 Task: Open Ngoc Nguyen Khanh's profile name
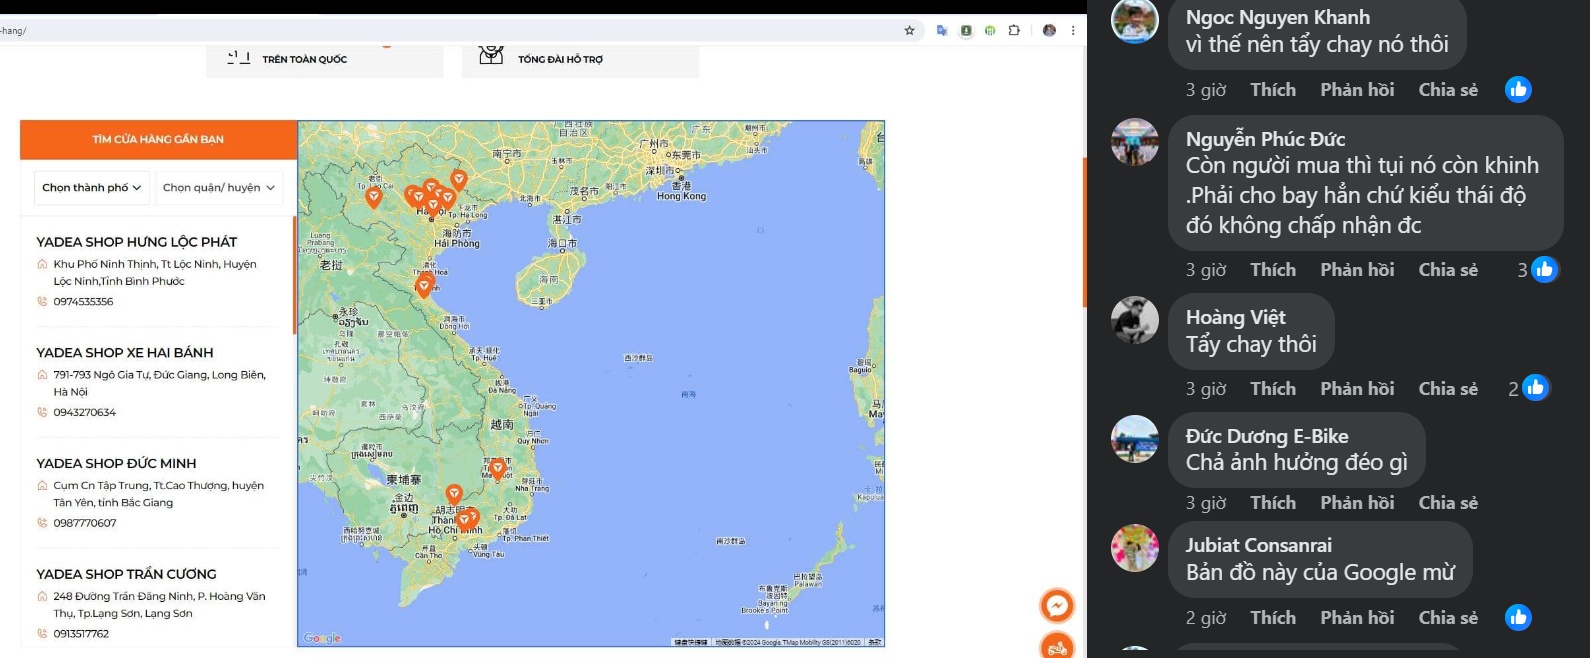pyautogui.click(x=1277, y=17)
